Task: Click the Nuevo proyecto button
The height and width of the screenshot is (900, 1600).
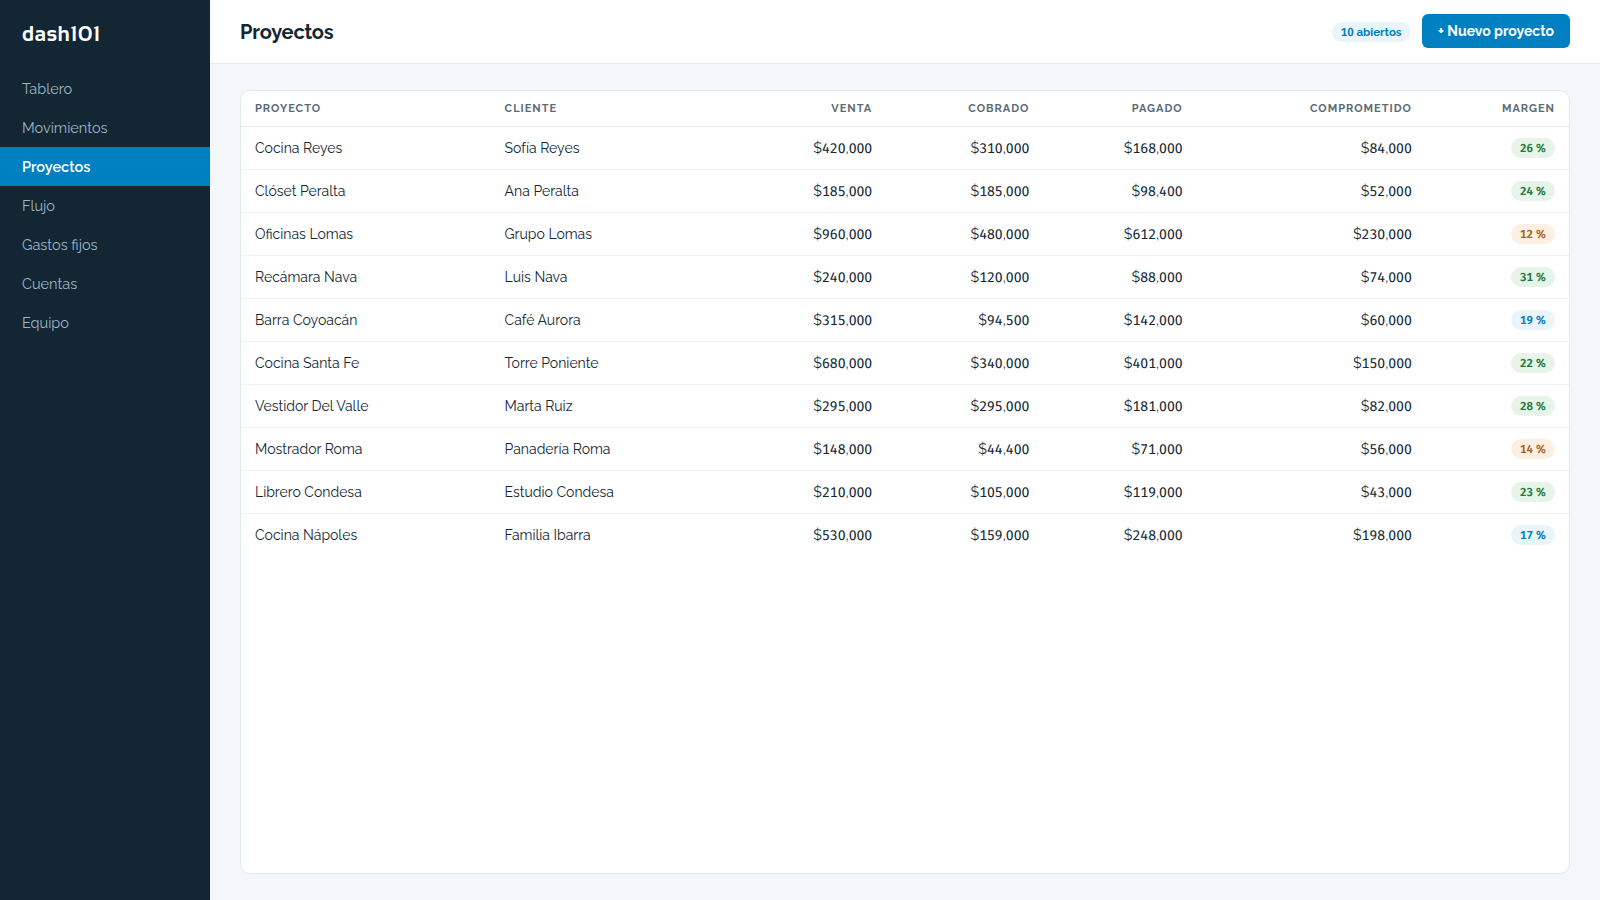Action: pos(1495,31)
